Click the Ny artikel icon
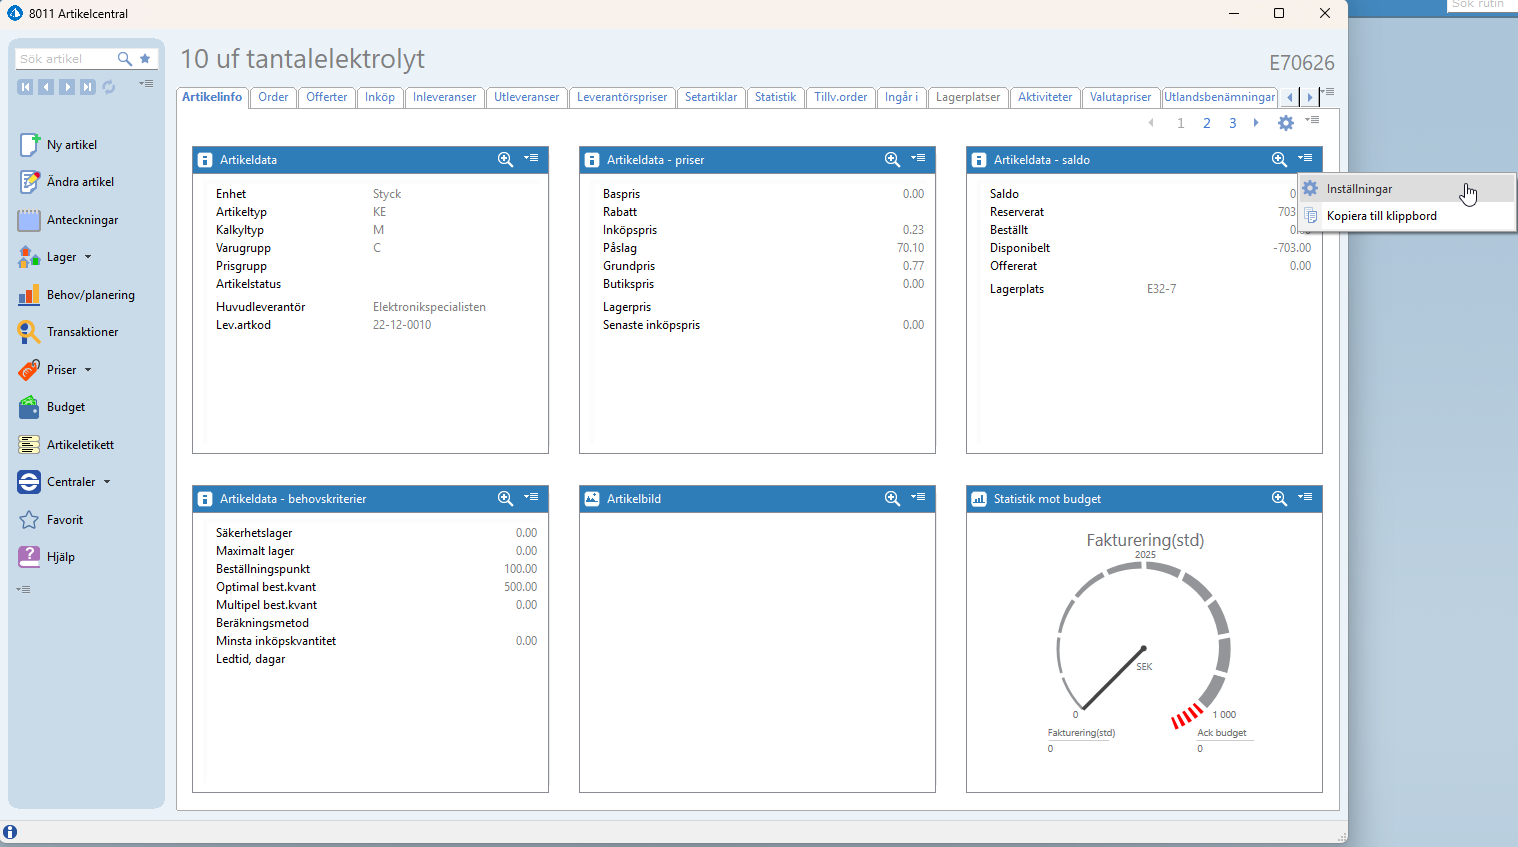1518x847 pixels. coord(29,145)
